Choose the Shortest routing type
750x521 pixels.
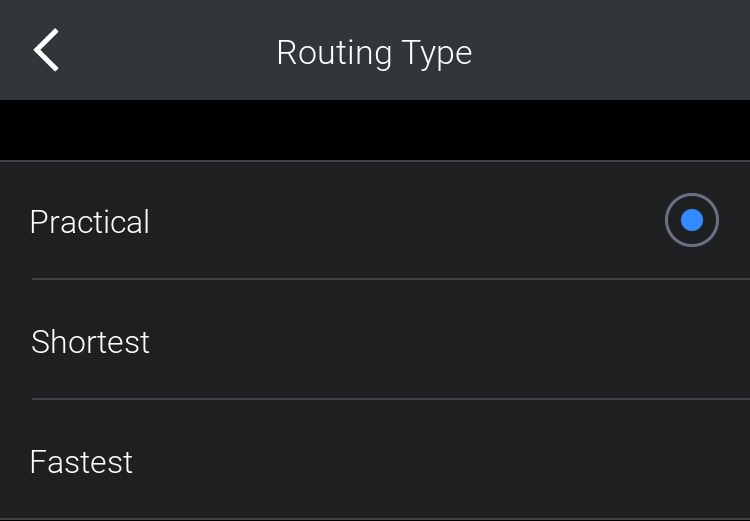(91, 341)
